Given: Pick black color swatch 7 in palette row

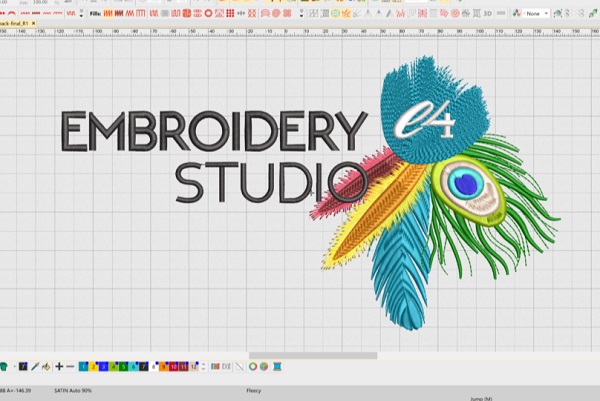Looking at the screenshot, I should pyautogui.click(x=143, y=367).
